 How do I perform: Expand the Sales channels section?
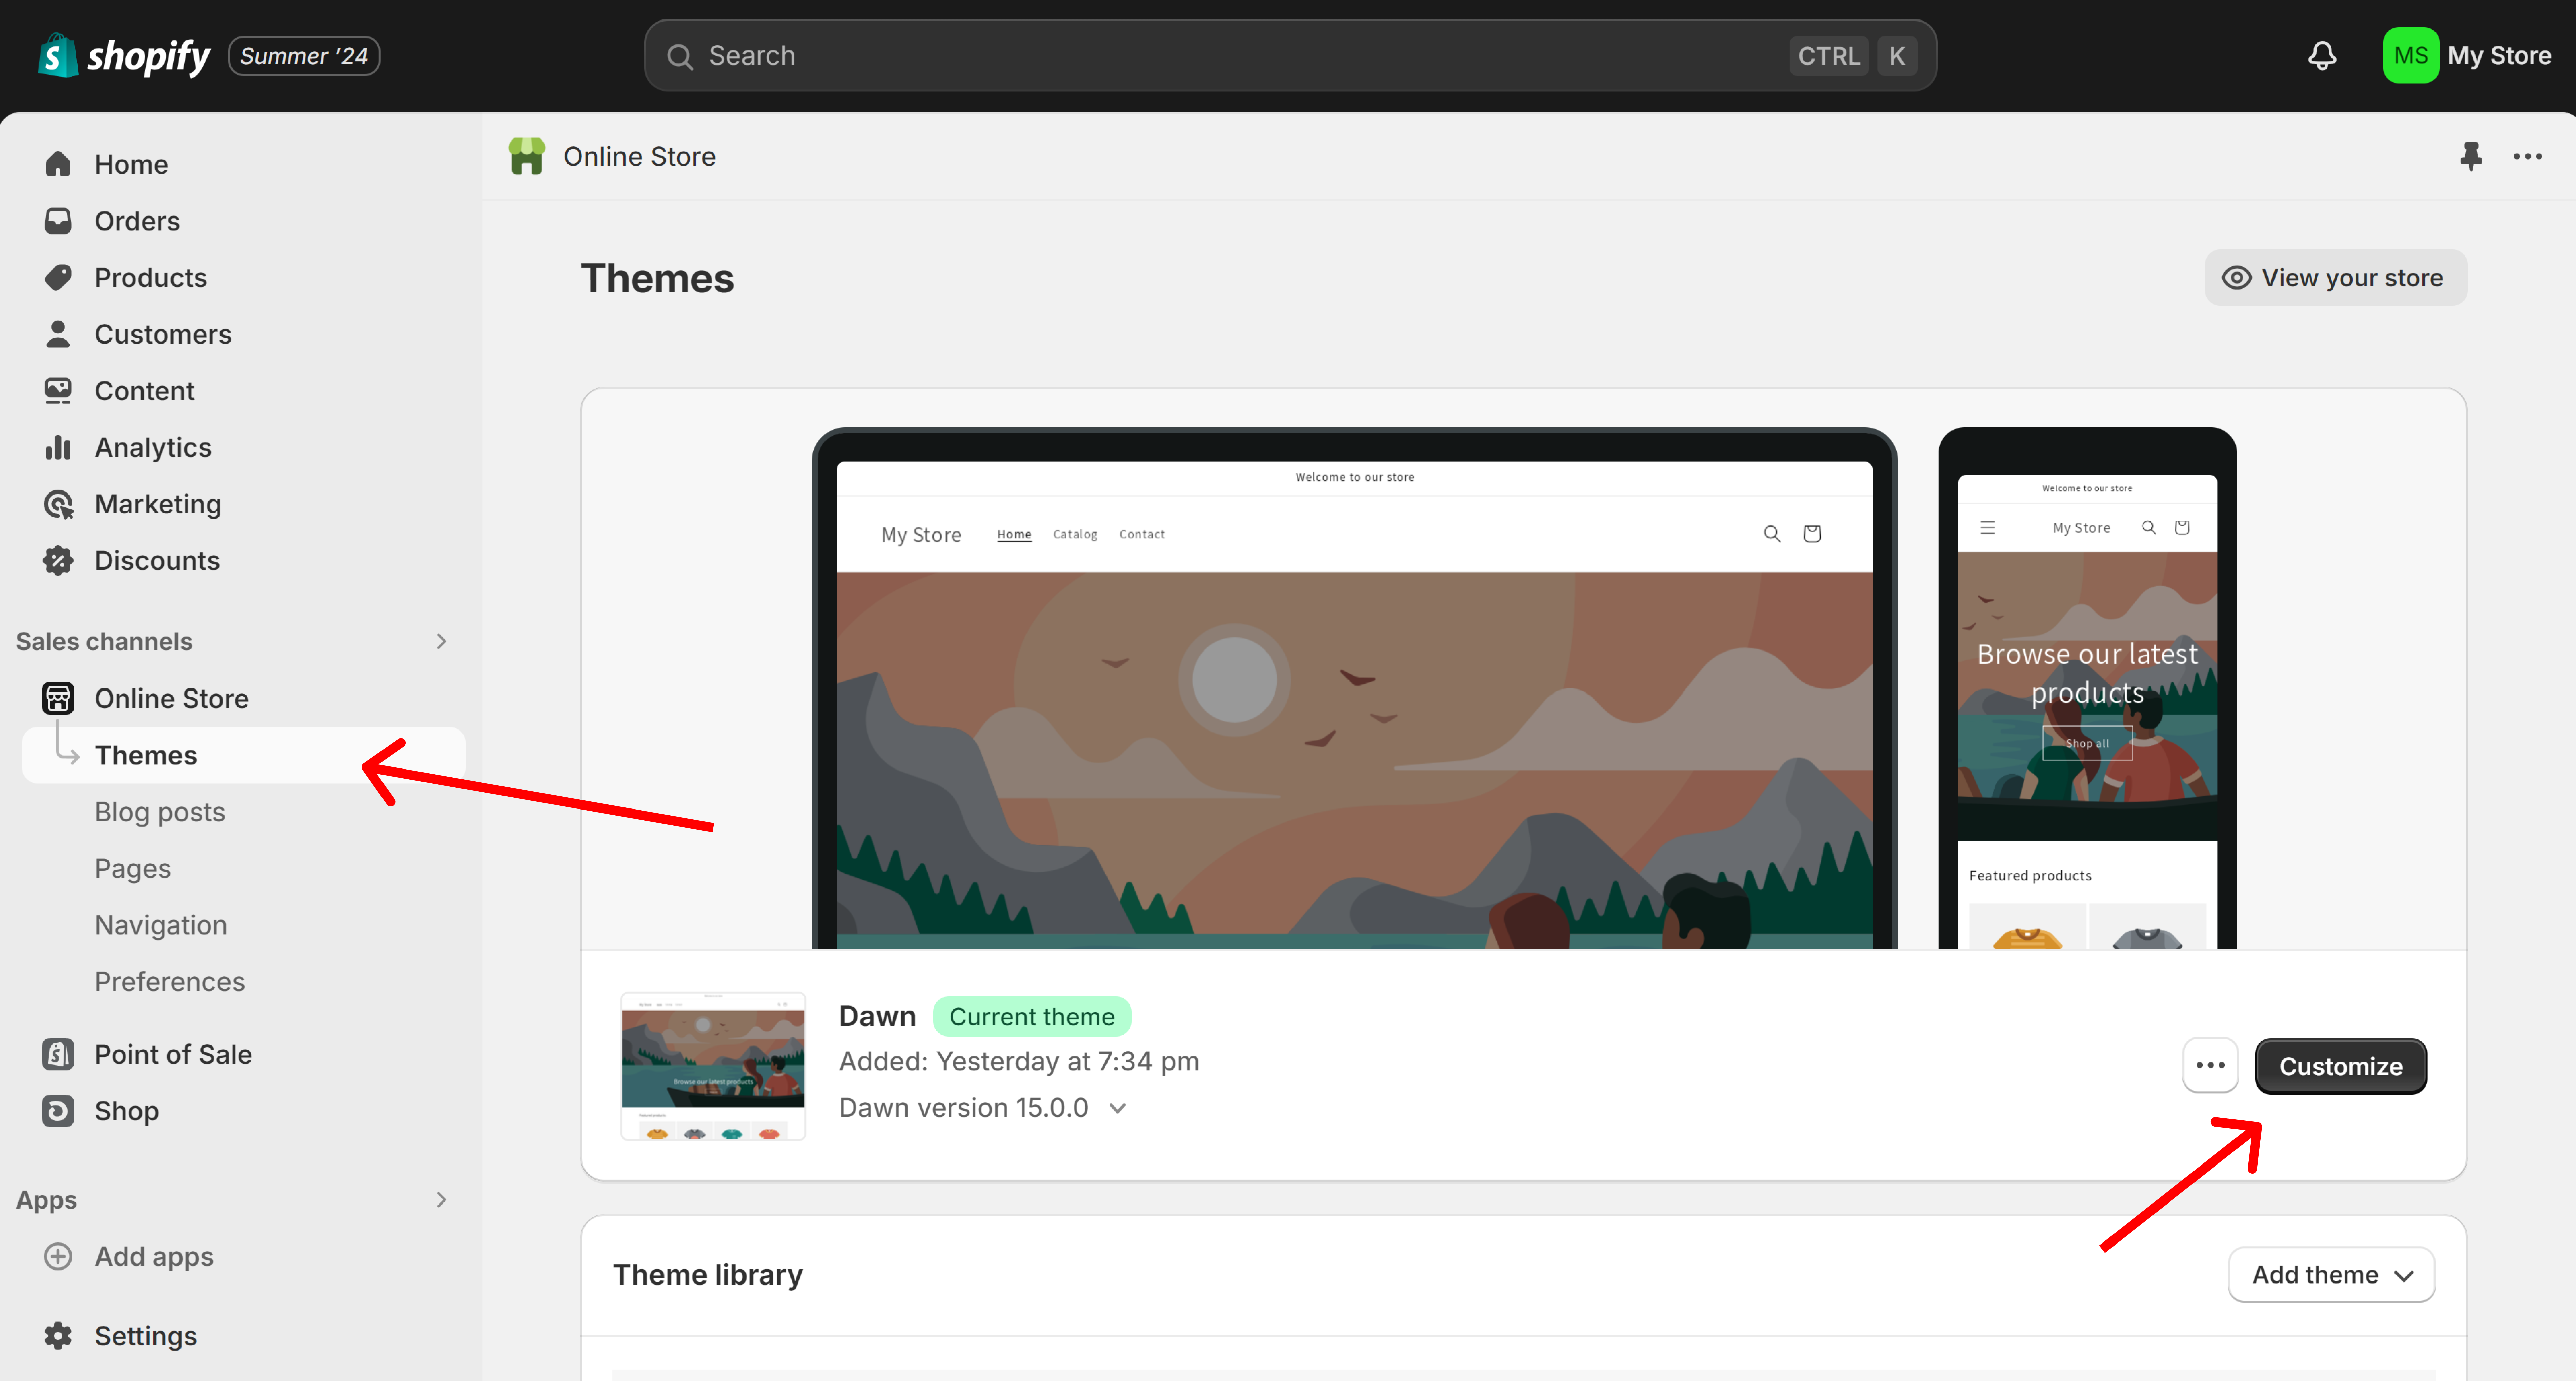click(441, 641)
